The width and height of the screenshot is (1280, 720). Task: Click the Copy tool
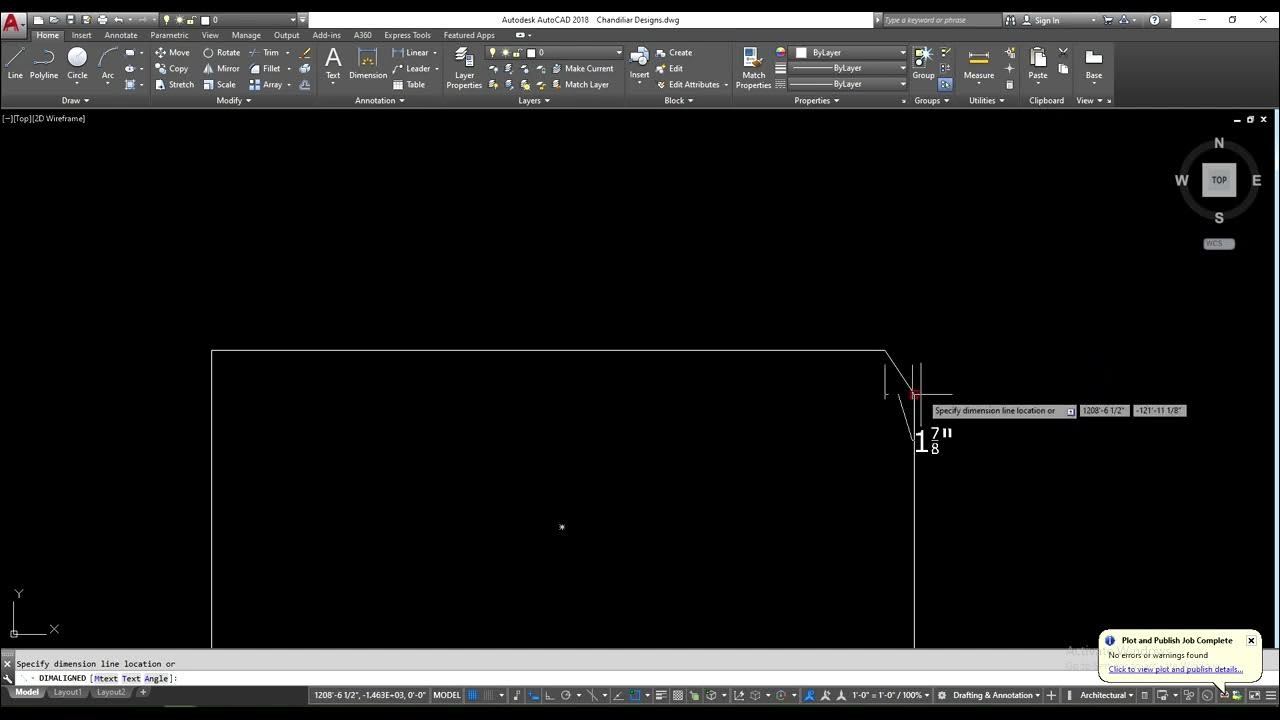[x=172, y=69]
